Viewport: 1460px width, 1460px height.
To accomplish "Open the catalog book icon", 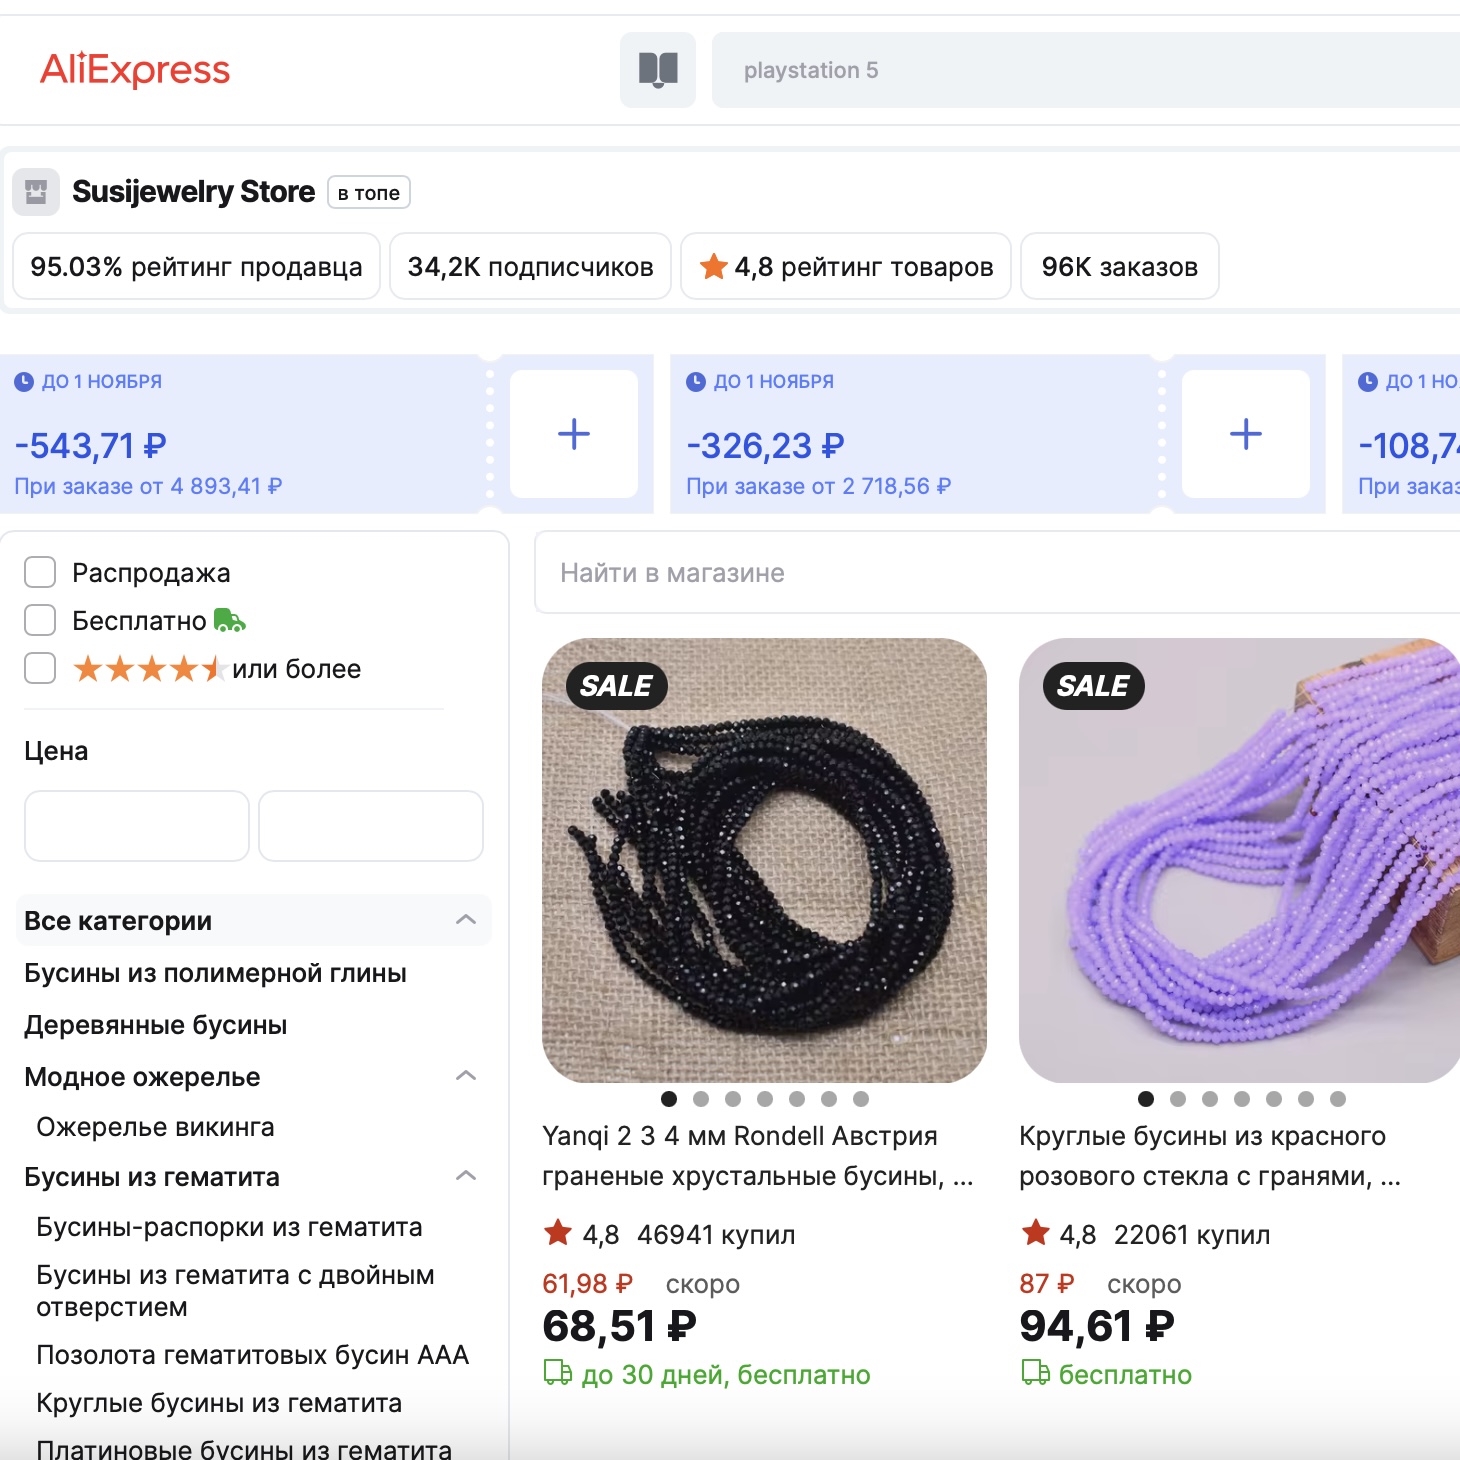I will tap(658, 70).
